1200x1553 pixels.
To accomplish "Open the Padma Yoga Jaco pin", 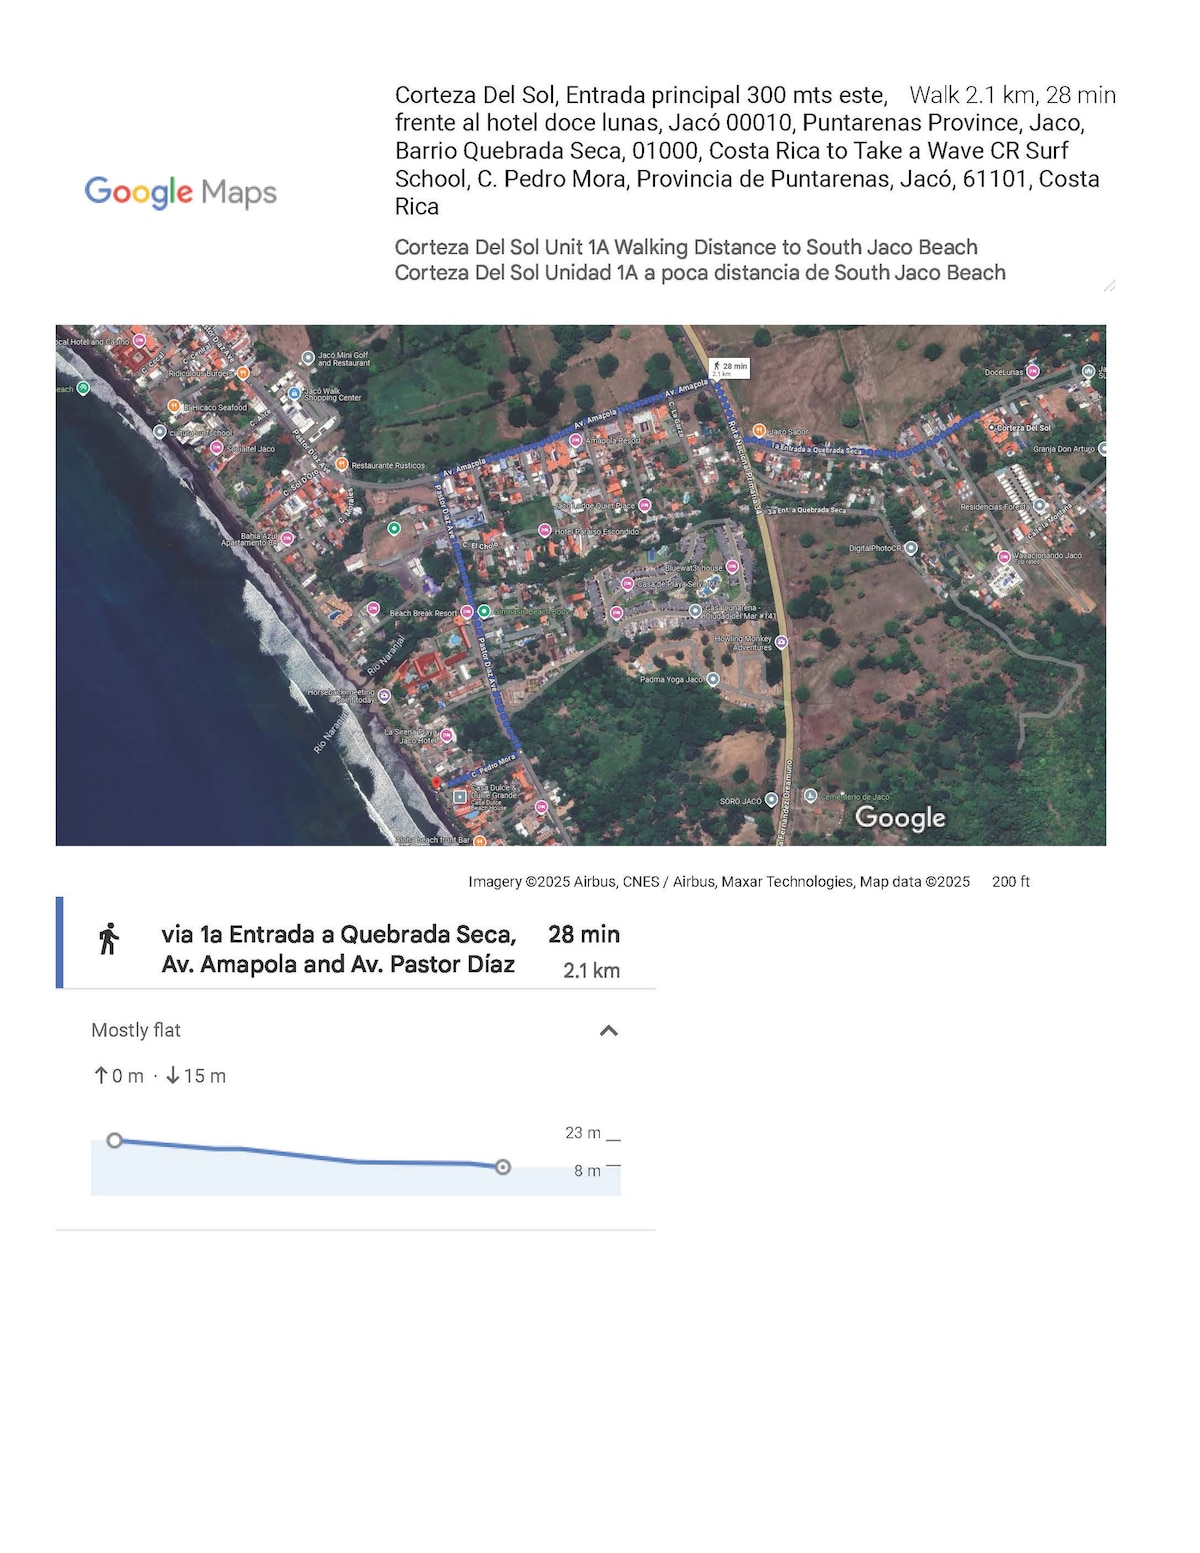I will pyautogui.click(x=713, y=679).
